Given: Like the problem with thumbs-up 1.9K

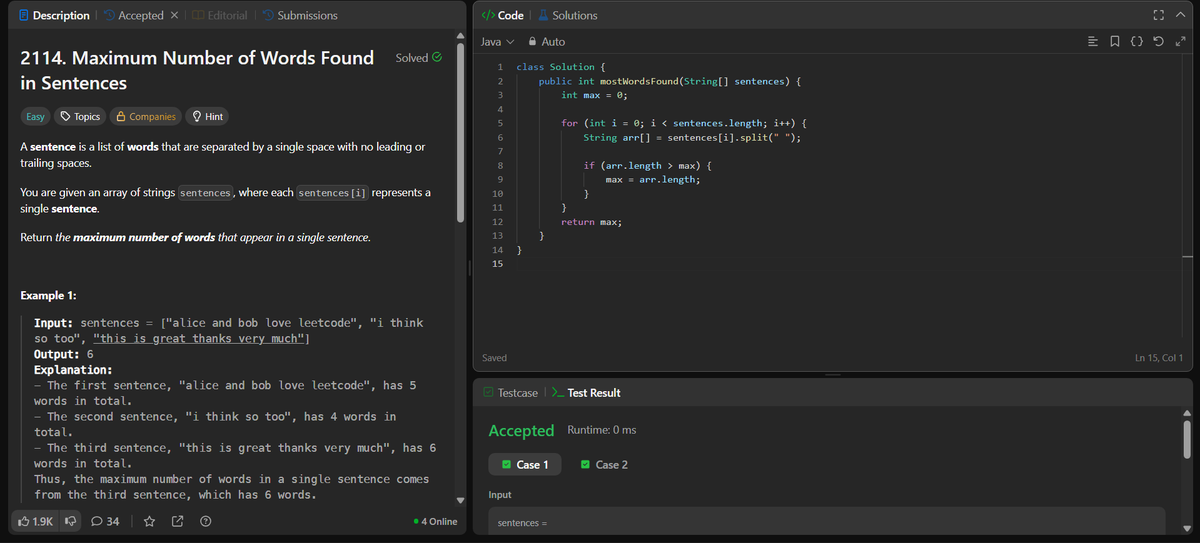Looking at the screenshot, I should pyautogui.click(x=36, y=521).
